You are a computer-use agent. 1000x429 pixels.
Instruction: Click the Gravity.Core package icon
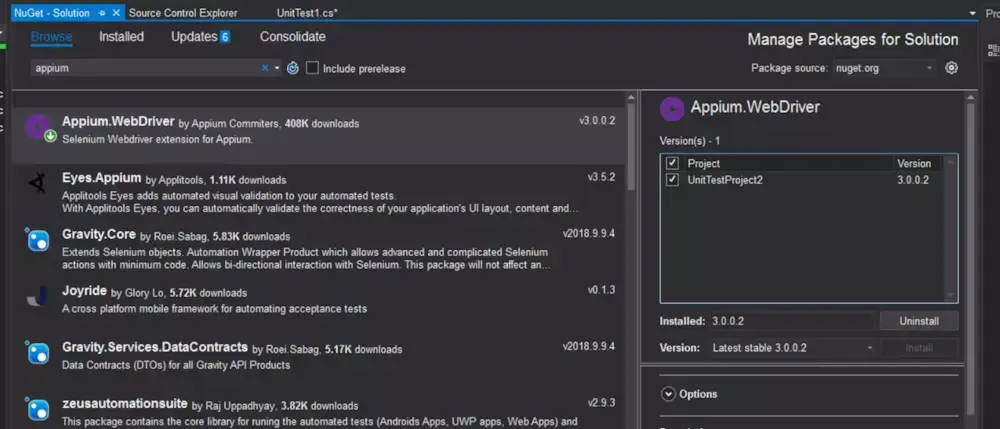(x=37, y=240)
